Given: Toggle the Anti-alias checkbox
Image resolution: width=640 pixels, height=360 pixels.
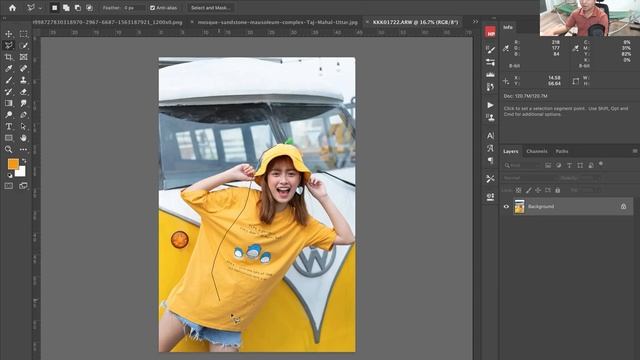Looking at the screenshot, I should 153,8.
